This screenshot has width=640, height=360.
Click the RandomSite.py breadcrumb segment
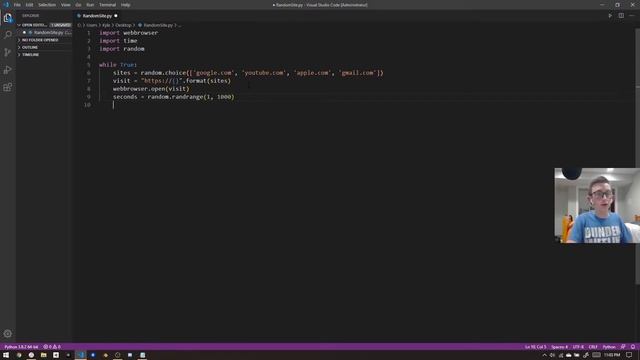[158, 25]
